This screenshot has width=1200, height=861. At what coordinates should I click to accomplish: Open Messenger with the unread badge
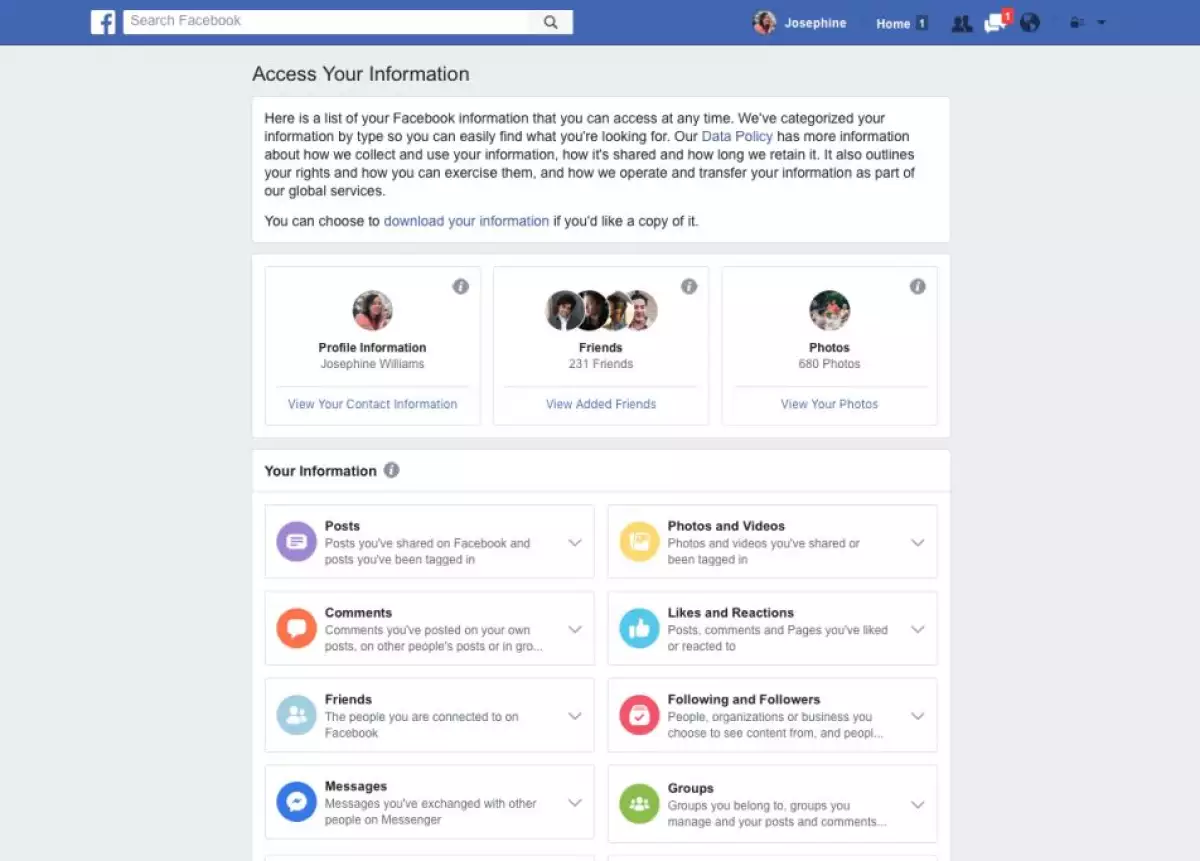point(995,22)
